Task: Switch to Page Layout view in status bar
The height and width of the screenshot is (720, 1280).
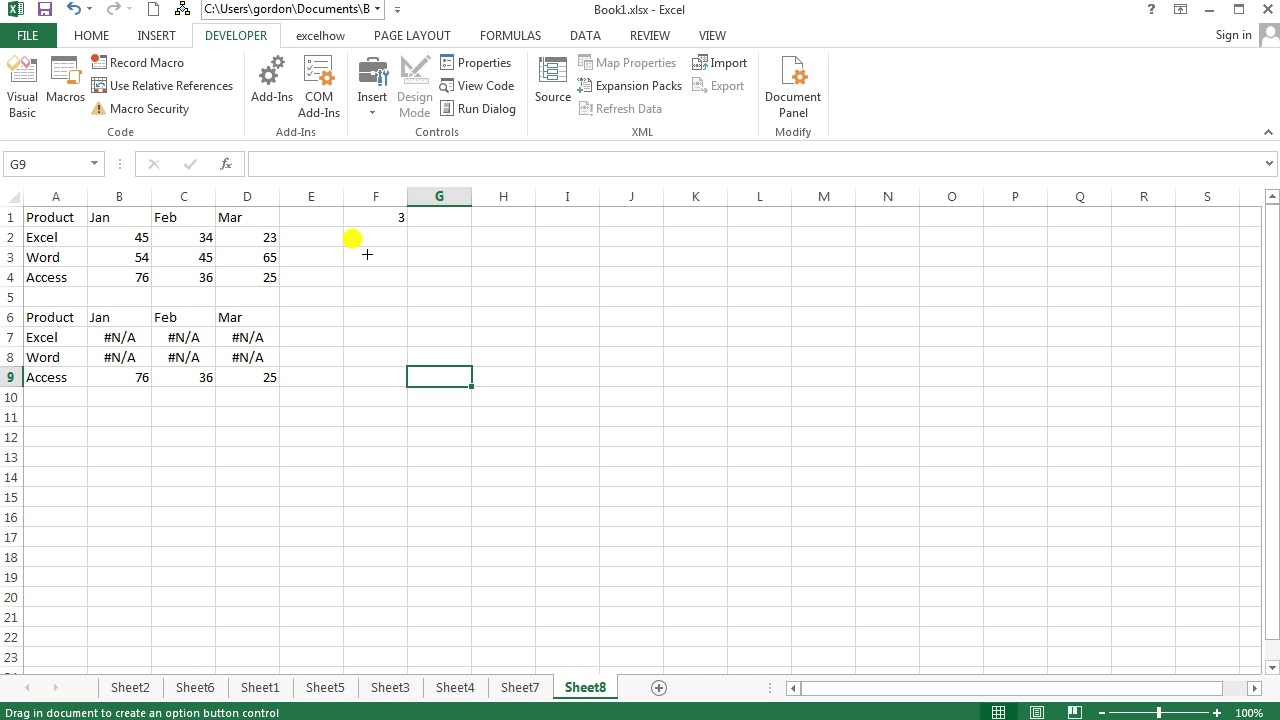Action: coord(1037,713)
